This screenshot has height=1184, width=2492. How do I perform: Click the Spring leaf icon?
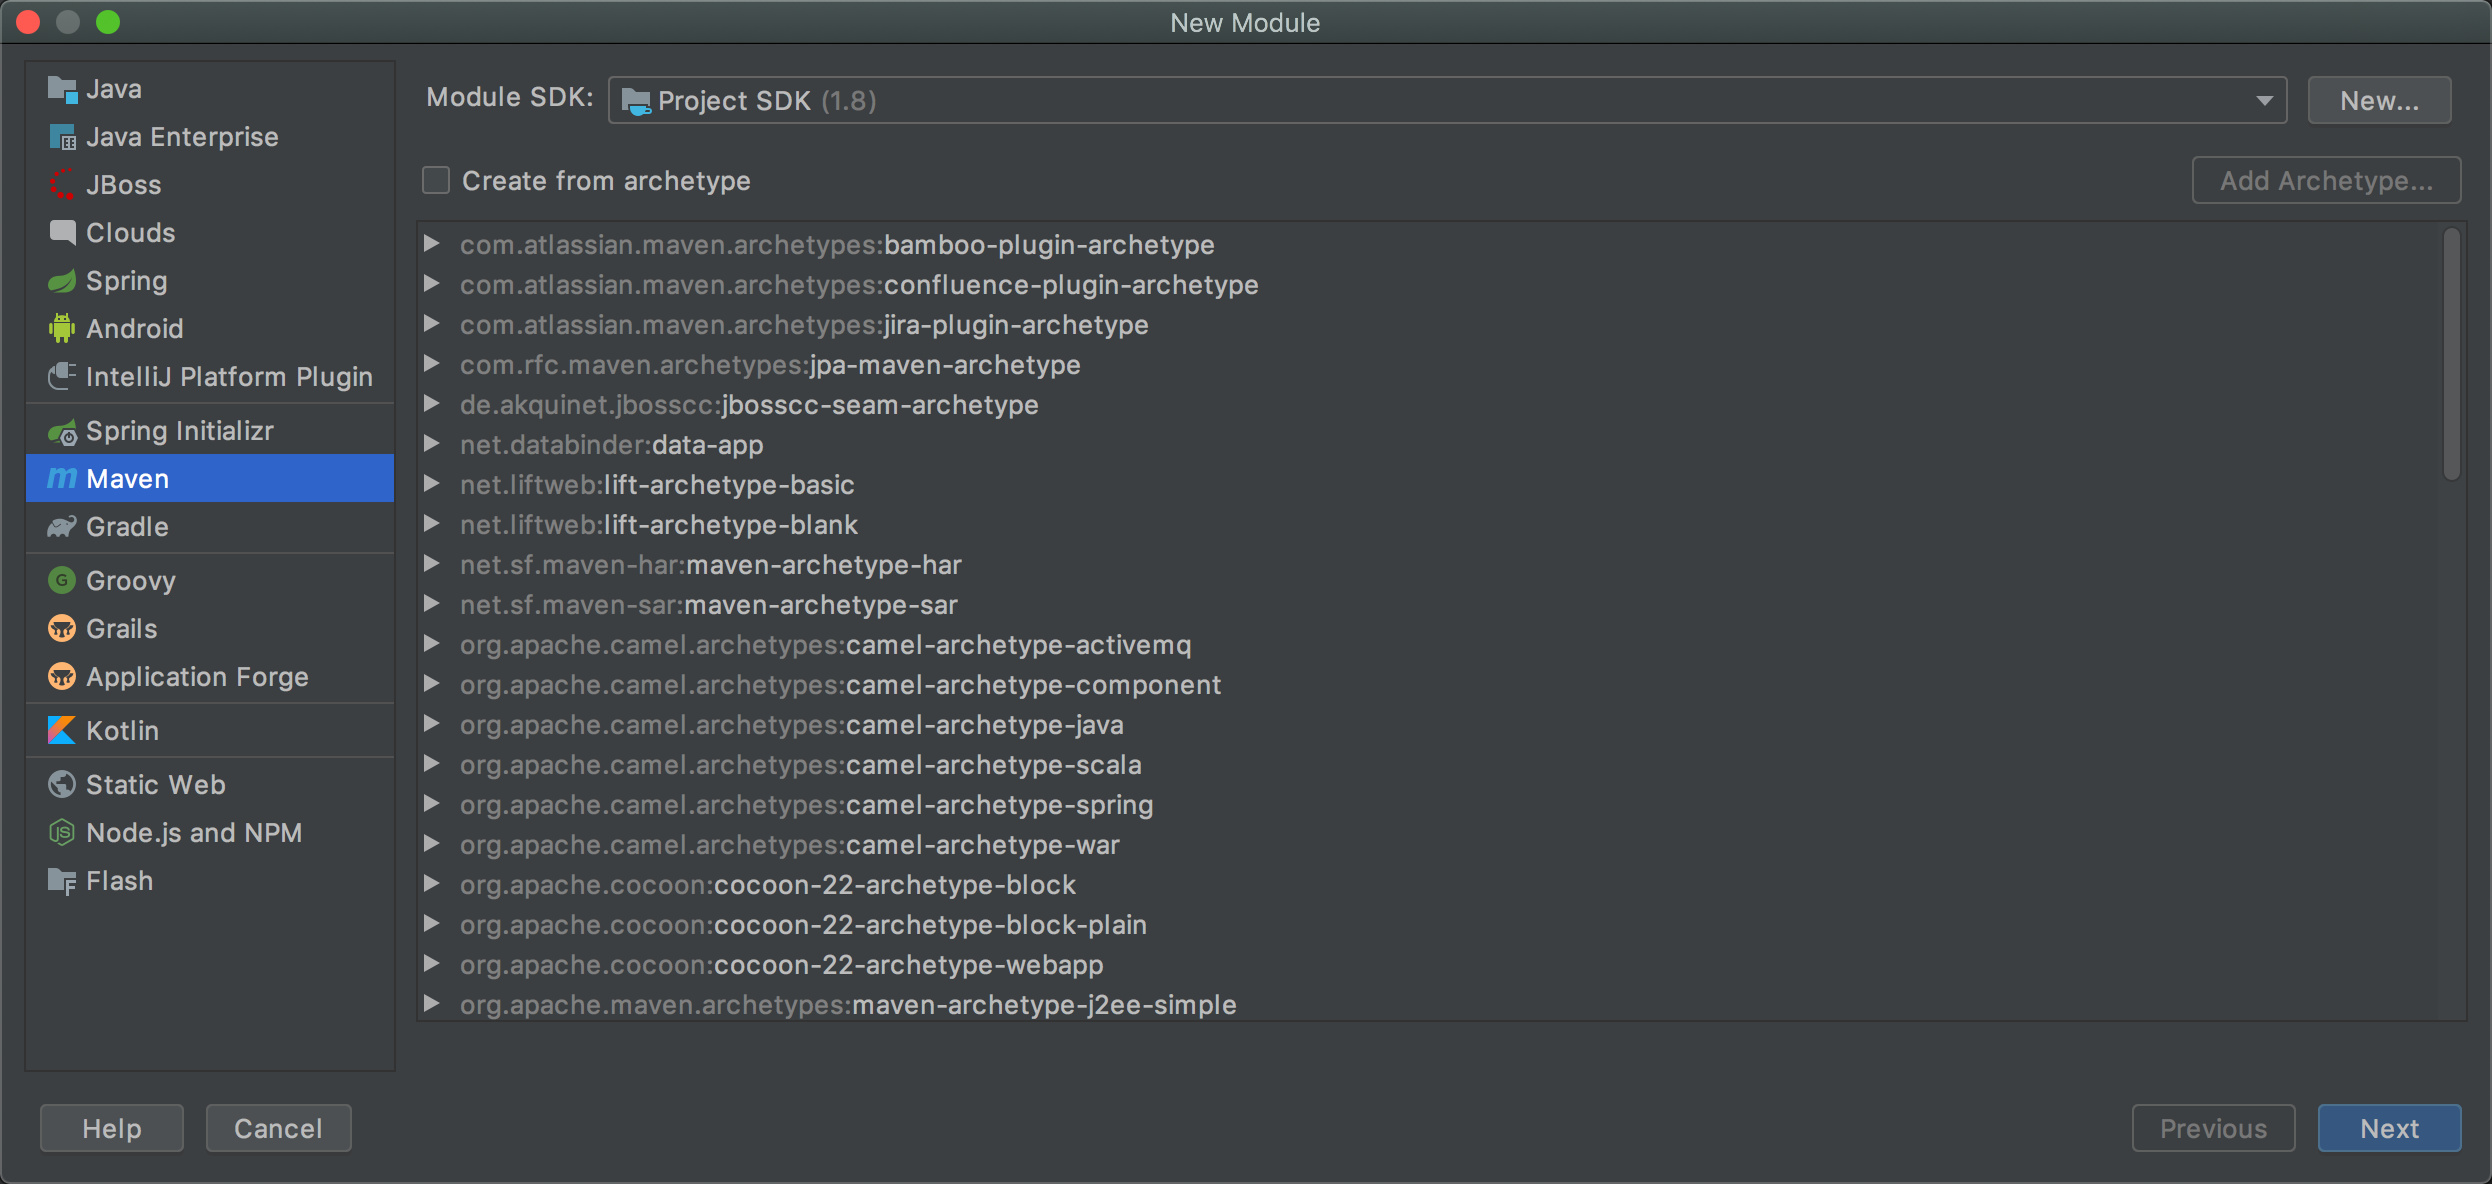[61, 281]
